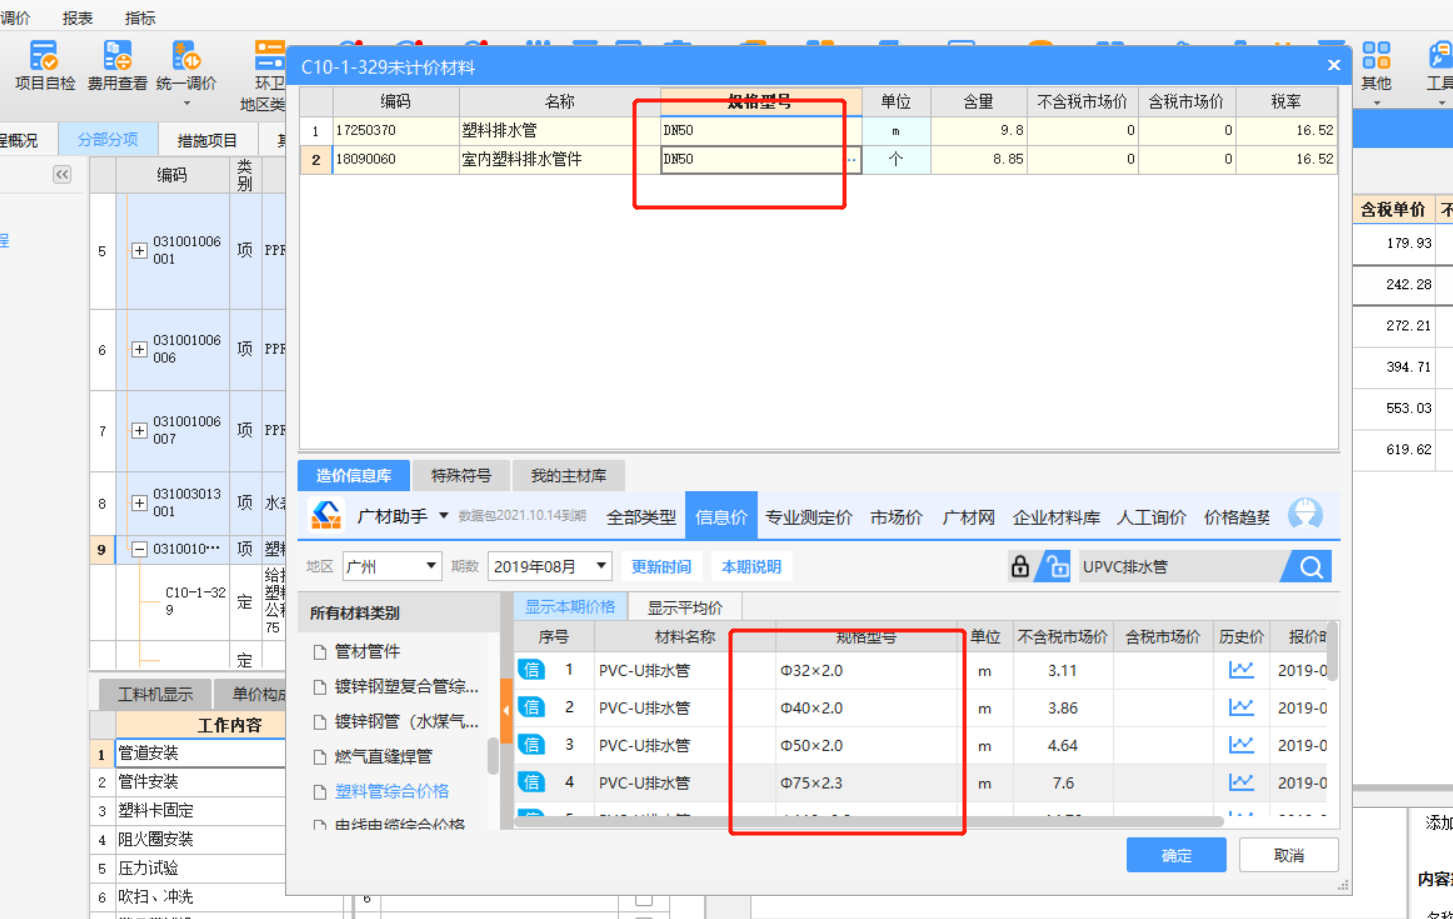Click the 工料机显示 tab

pos(155,694)
